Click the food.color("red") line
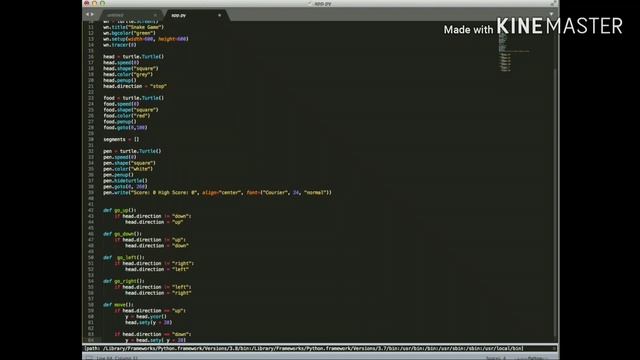Viewport: 640px width, 360px height. (x=127, y=116)
